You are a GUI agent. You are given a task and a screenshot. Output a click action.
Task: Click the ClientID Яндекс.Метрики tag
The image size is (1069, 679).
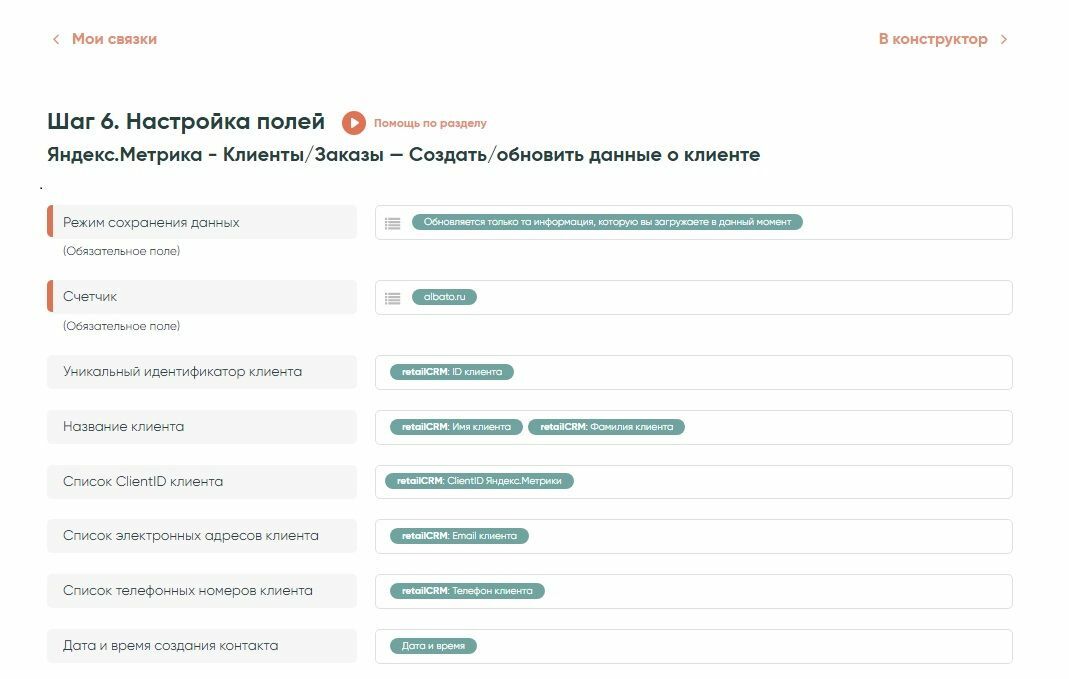pos(479,481)
